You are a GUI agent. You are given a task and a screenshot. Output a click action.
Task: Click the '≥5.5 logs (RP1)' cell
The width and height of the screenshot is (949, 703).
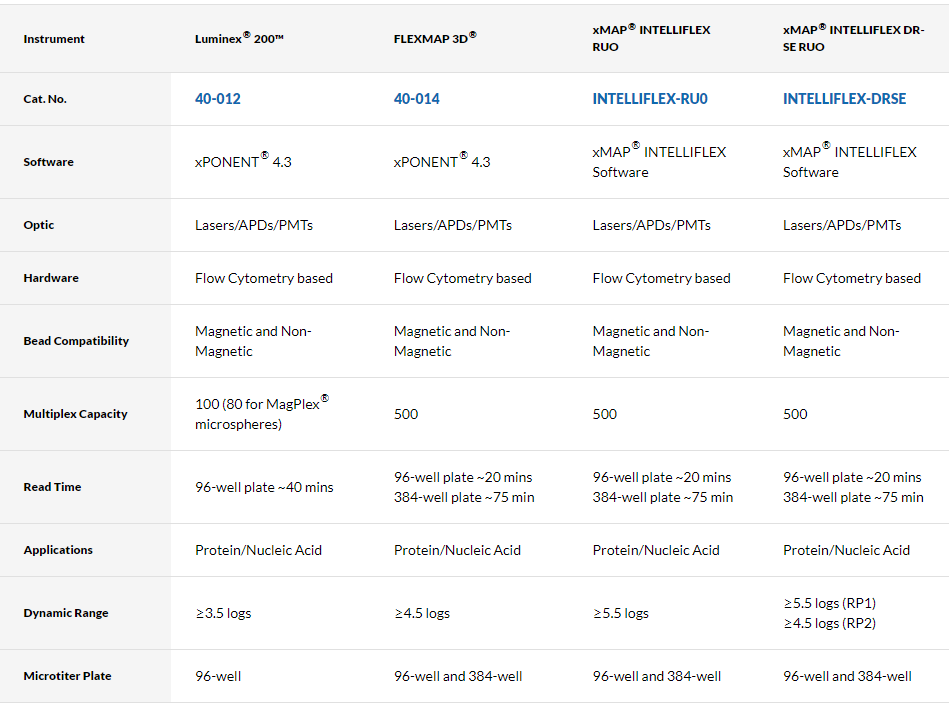click(829, 603)
